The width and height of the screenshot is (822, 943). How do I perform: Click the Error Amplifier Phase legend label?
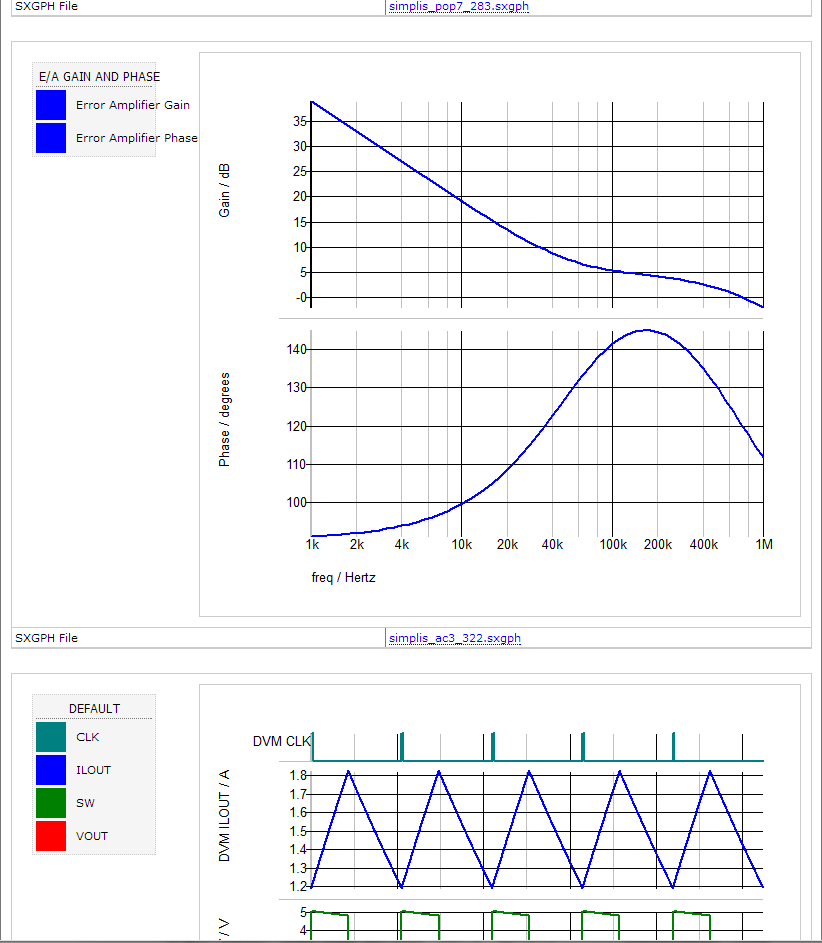(137, 138)
